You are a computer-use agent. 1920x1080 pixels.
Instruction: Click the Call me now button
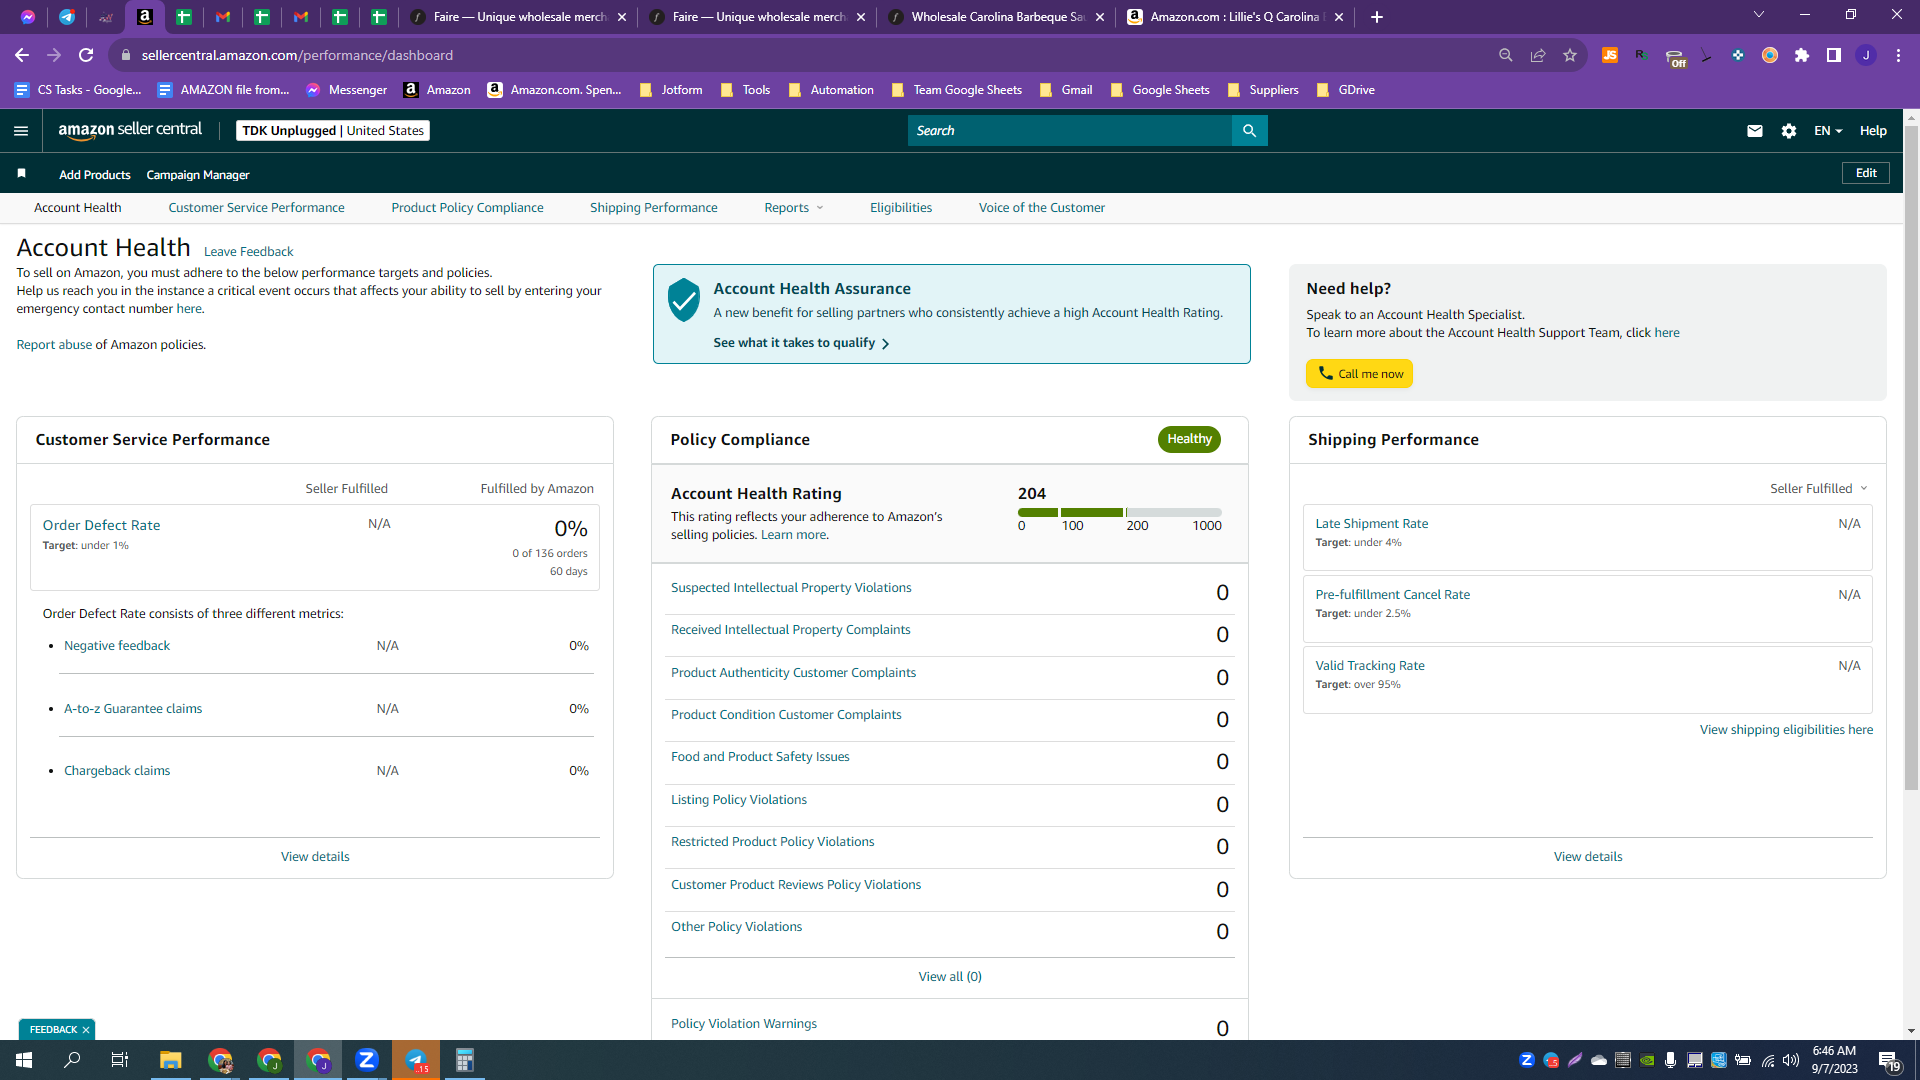coord(1360,374)
